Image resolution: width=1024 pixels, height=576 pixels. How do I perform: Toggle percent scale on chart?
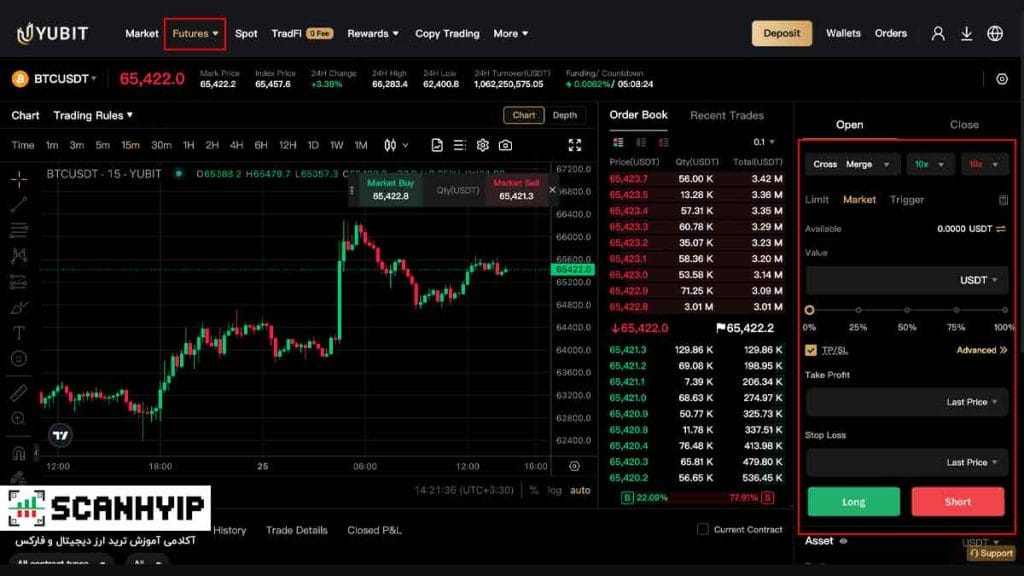(x=534, y=490)
